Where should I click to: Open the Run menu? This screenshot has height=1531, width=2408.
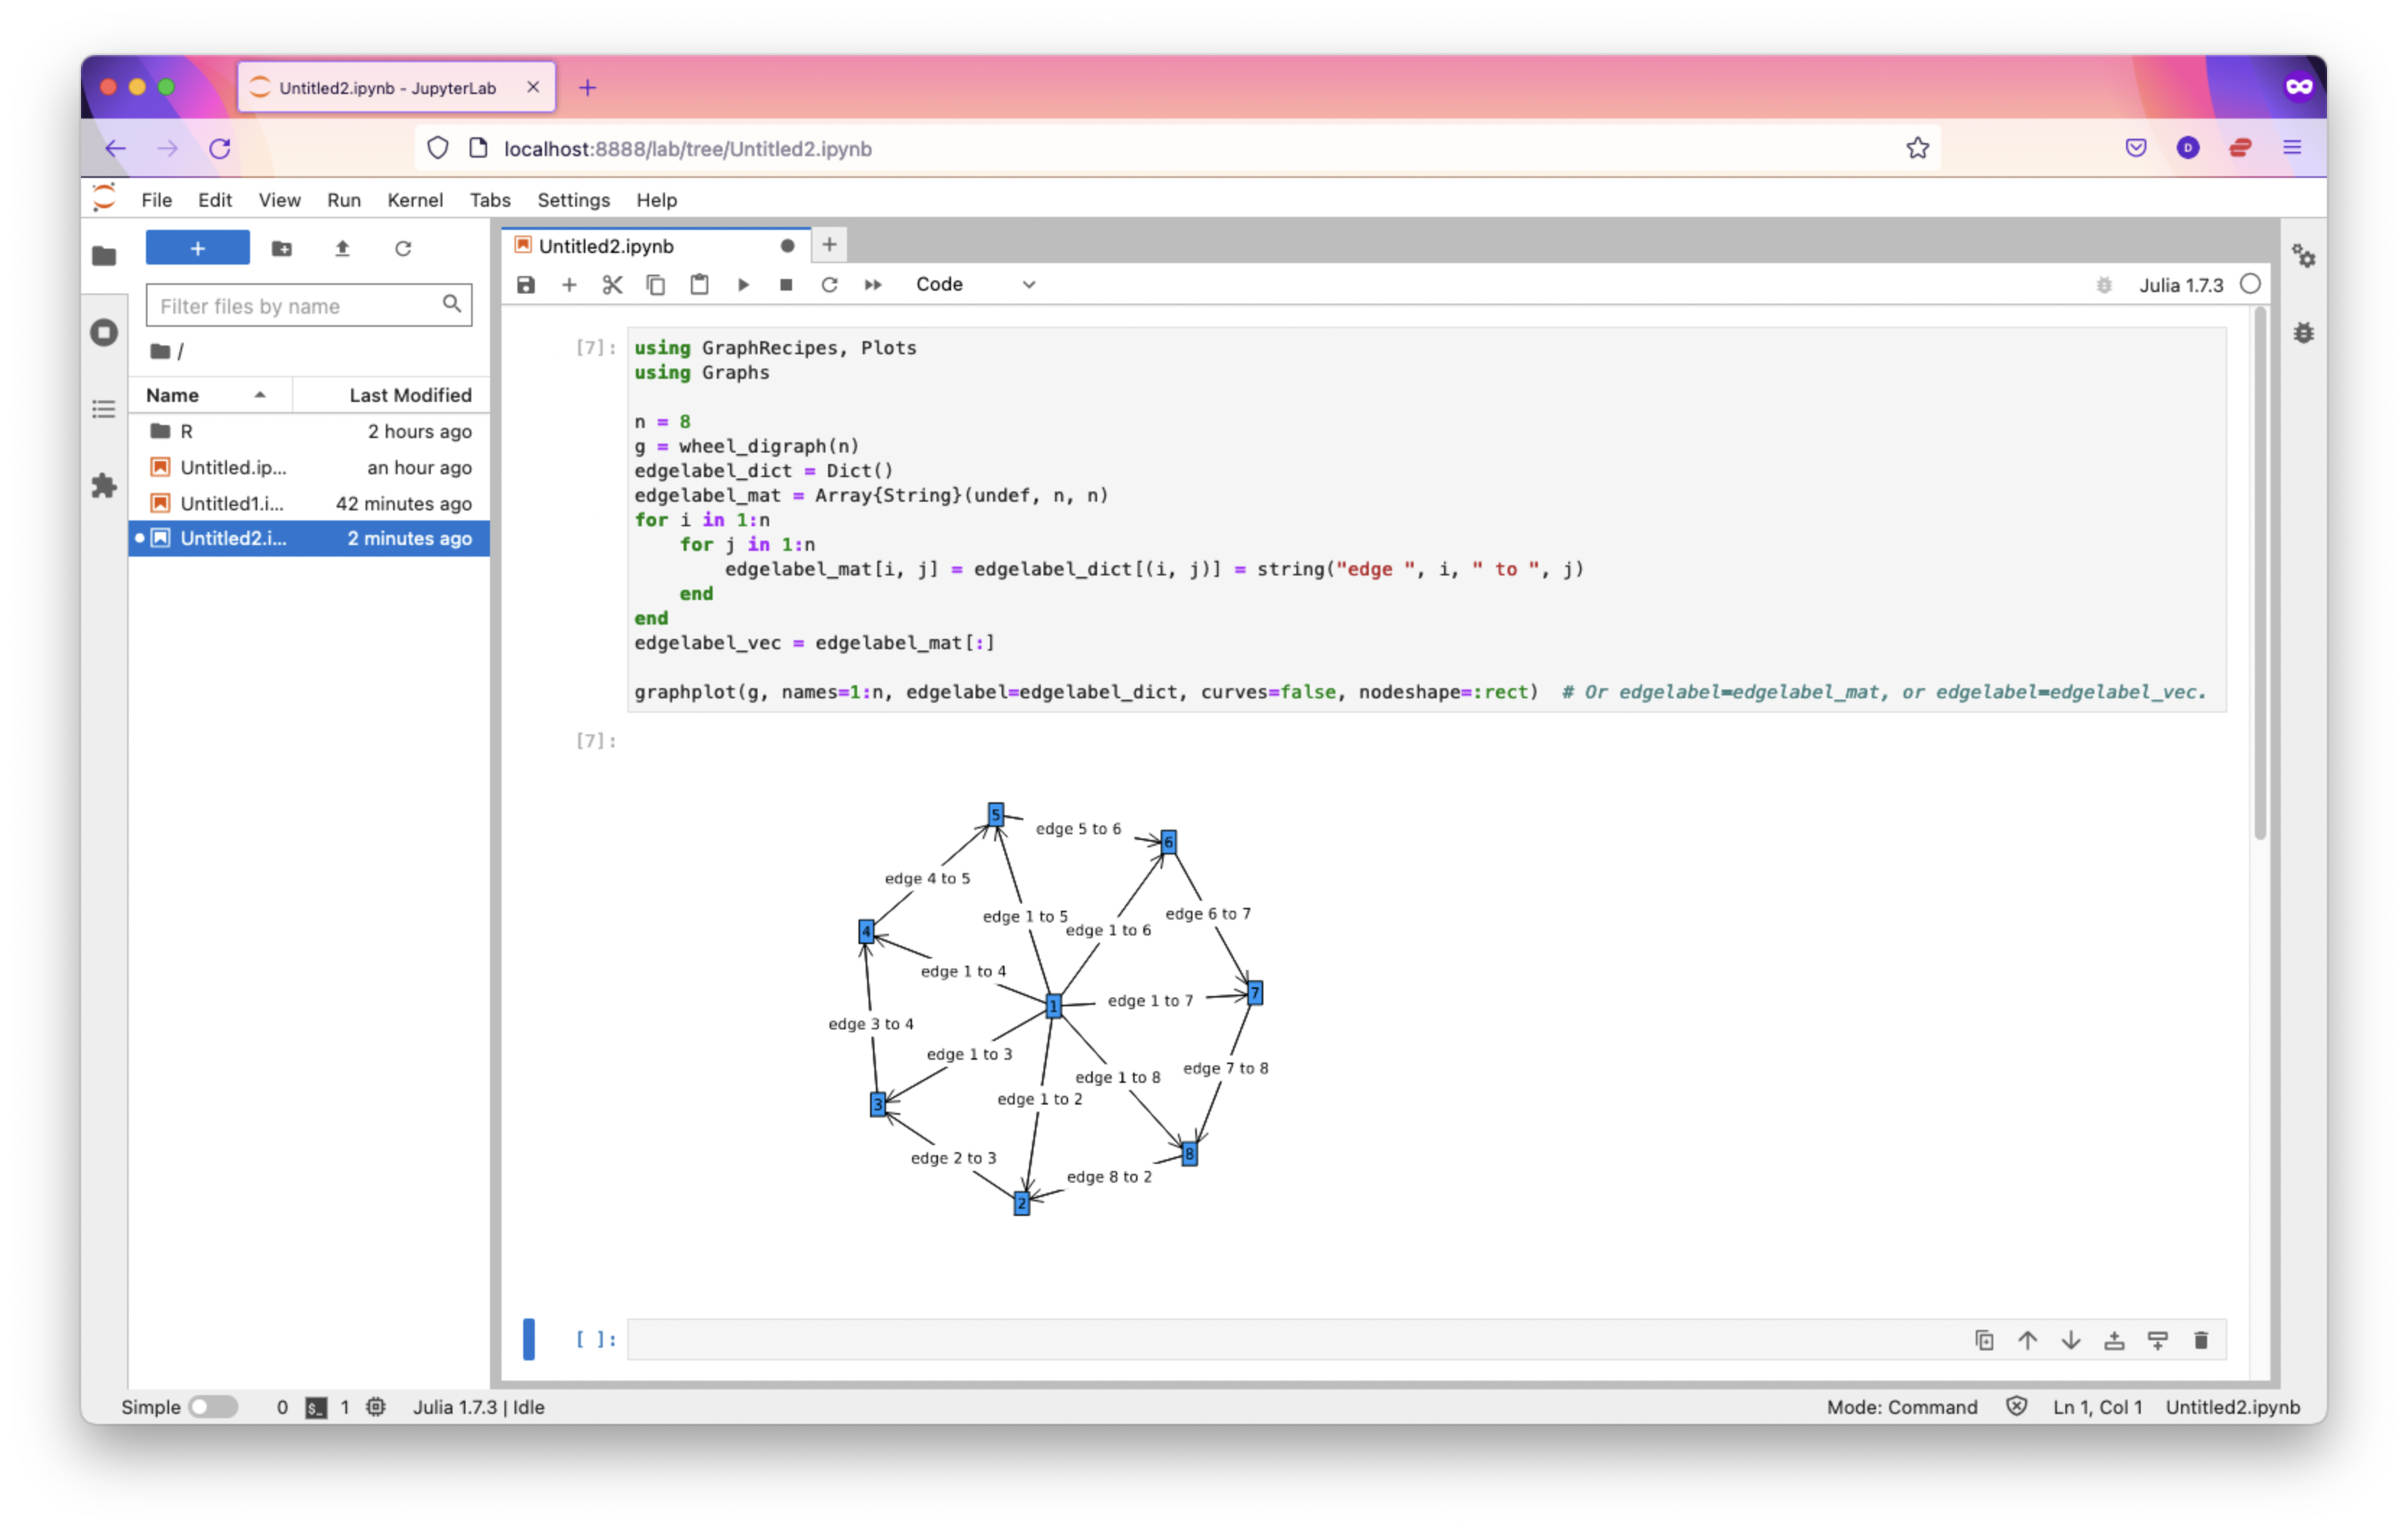tap(344, 200)
